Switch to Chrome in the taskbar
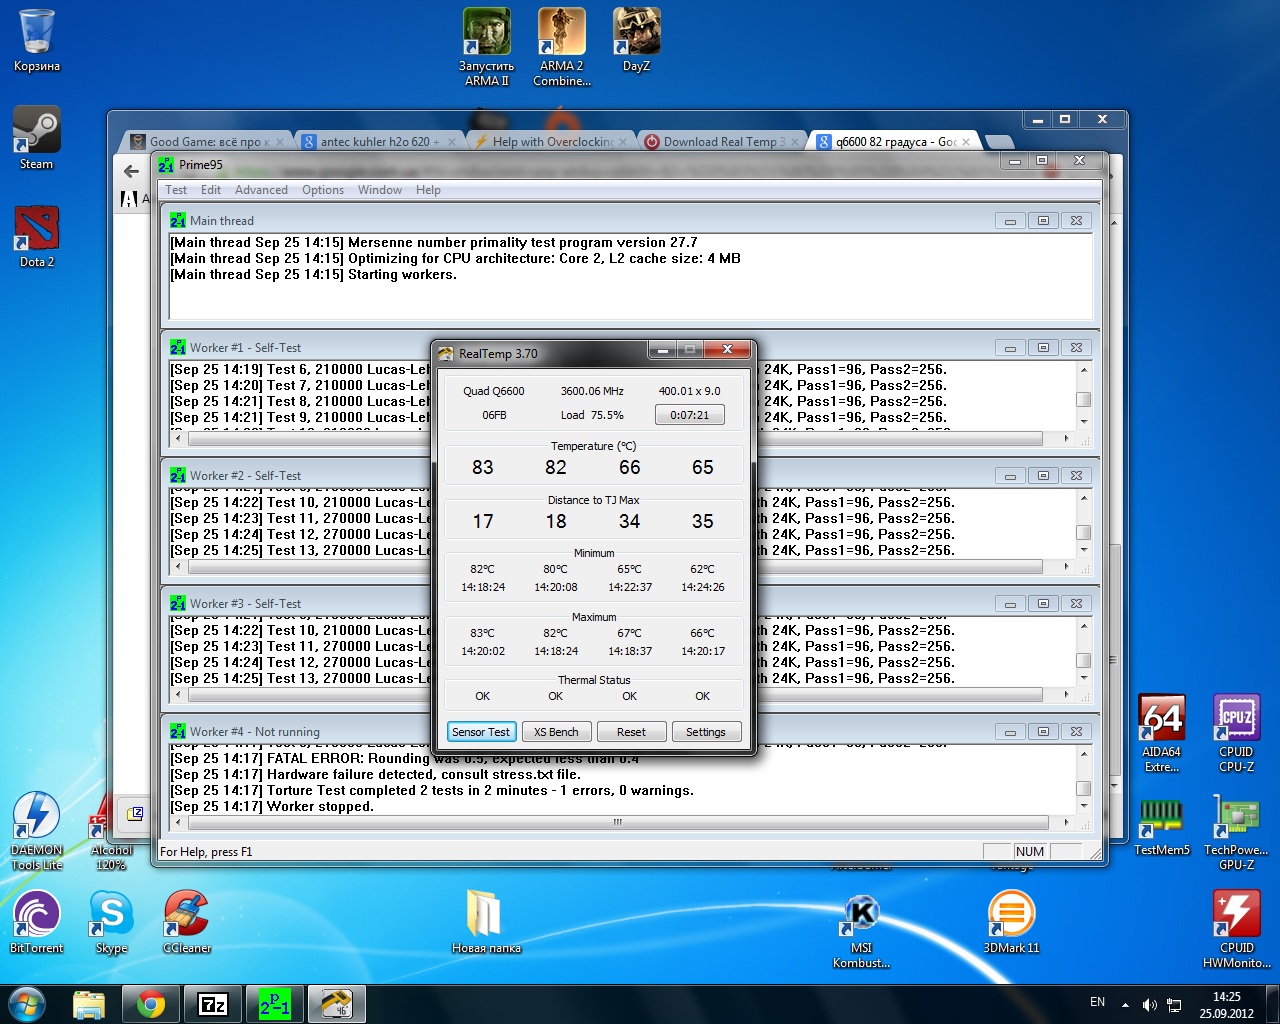This screenshot has height=1024, width=1280. [x=151, y=1004]
